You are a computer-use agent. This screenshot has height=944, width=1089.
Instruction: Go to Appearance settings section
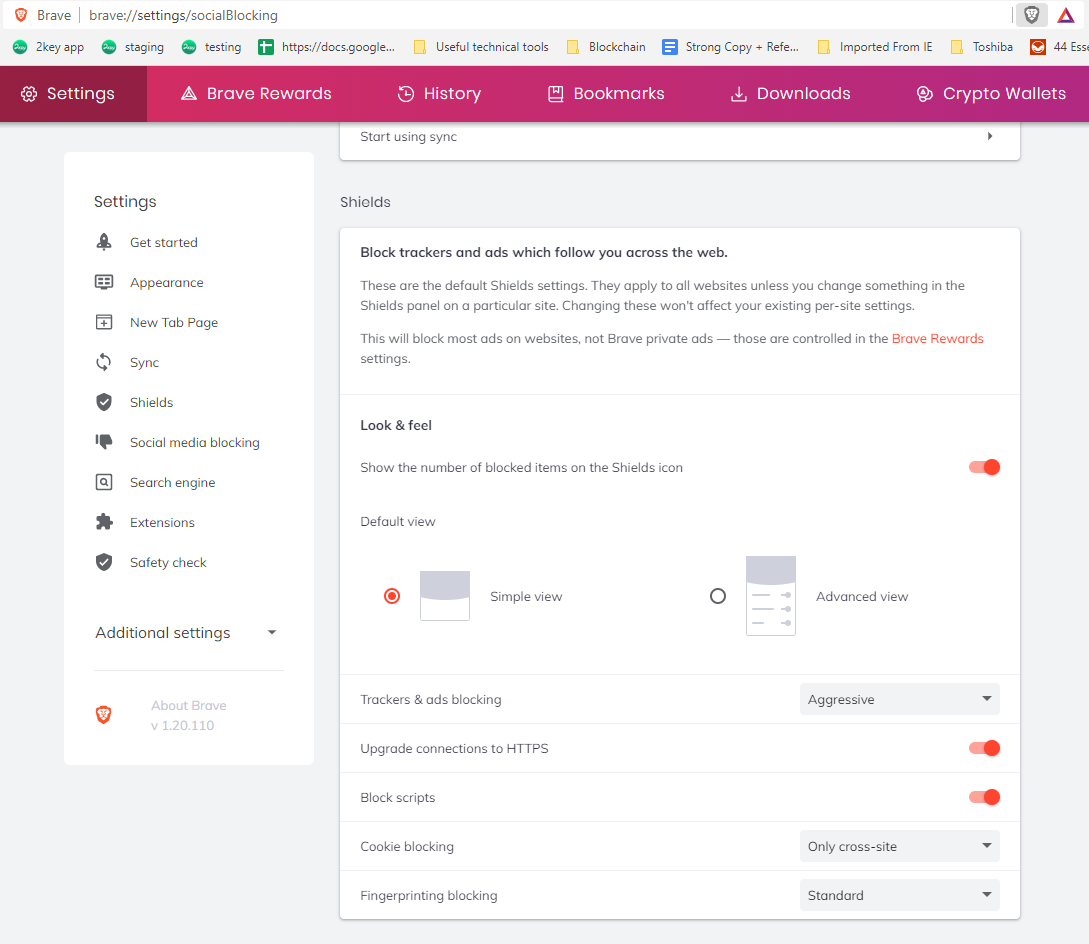pos(167,283)
